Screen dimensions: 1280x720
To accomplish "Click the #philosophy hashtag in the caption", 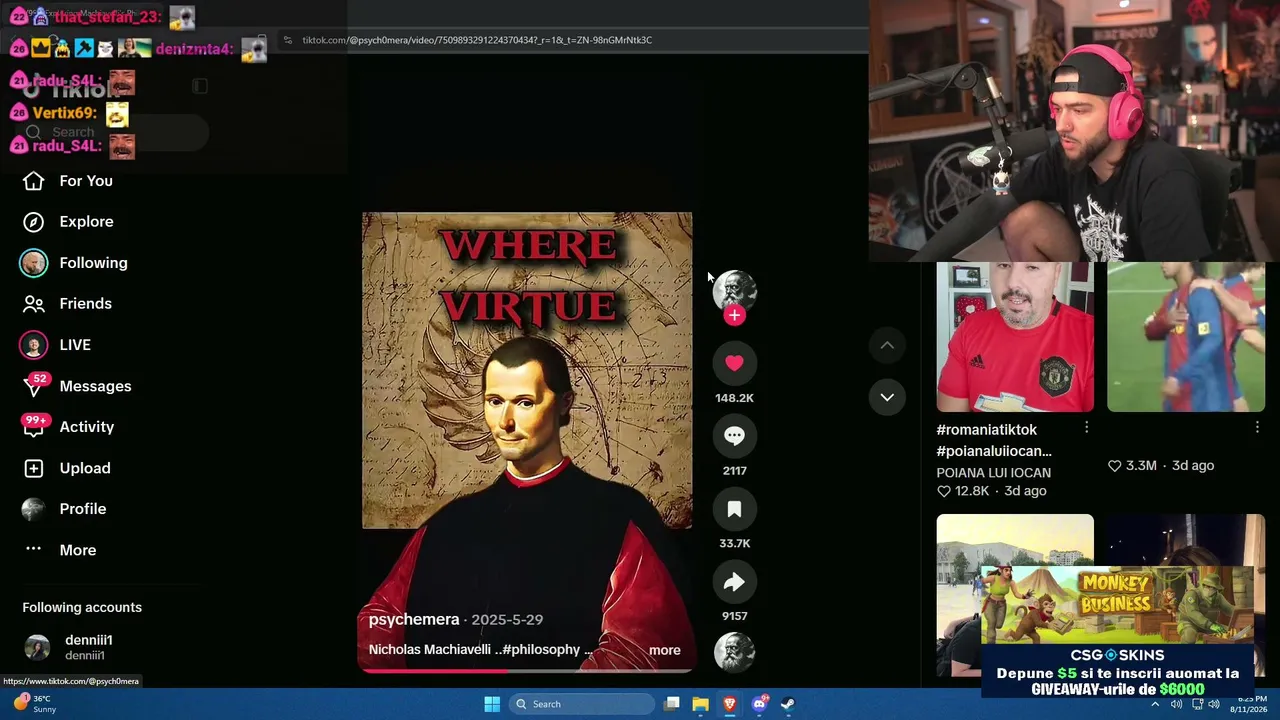I will (541, 650).
